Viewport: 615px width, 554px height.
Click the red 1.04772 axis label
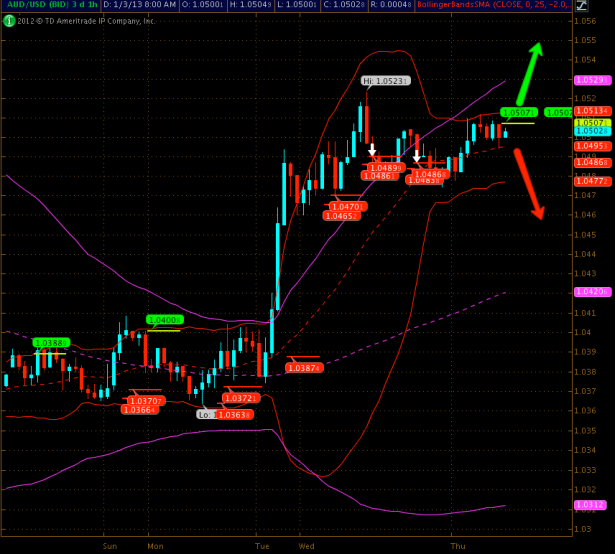592,181
